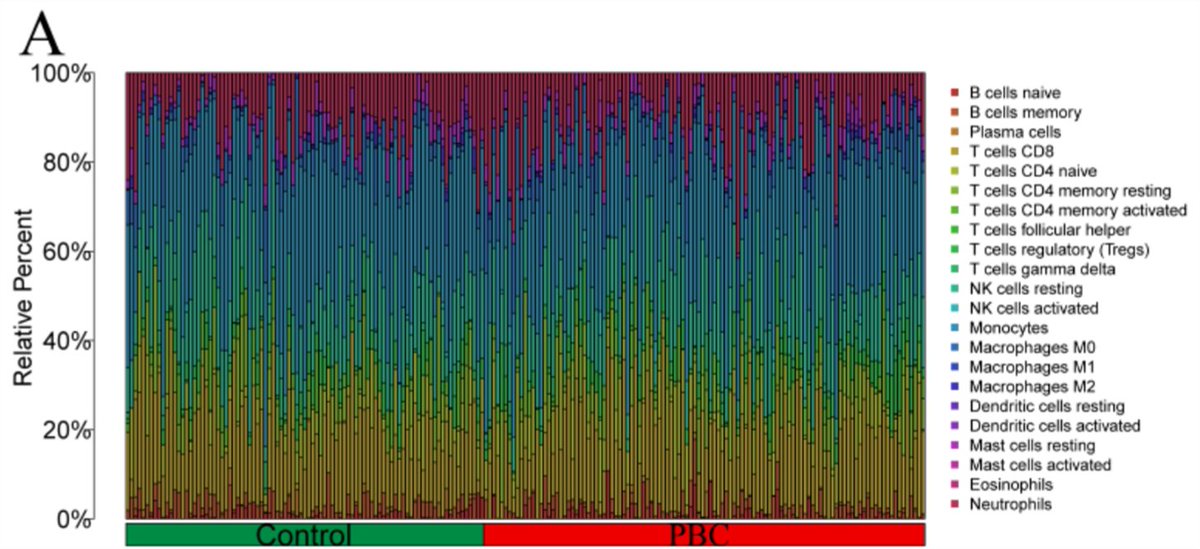
Task: Click the 0% y-axis tick label
Action: [x=73, y=519]
